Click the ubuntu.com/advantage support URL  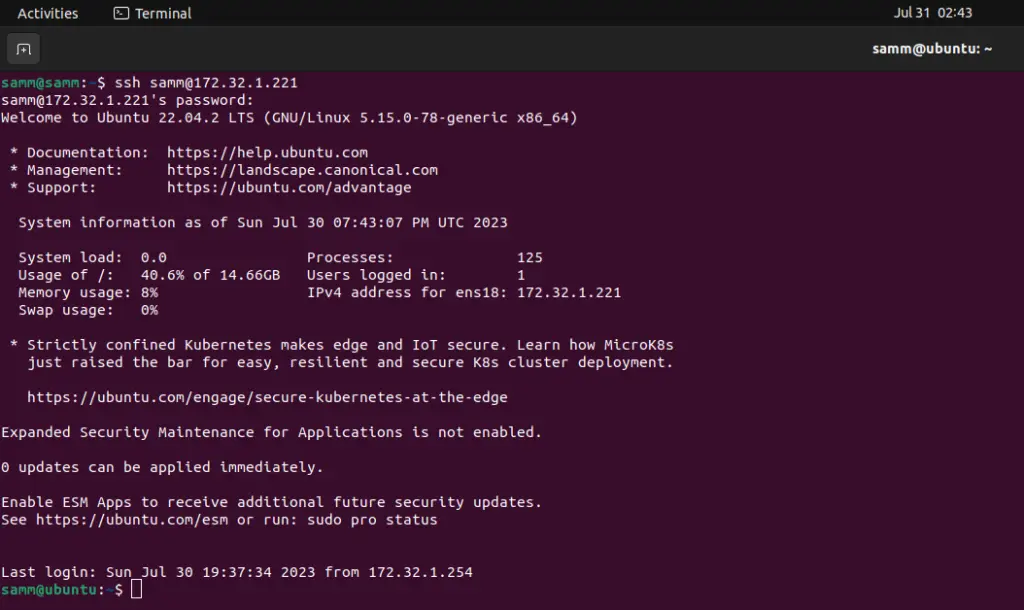[289, 188]
